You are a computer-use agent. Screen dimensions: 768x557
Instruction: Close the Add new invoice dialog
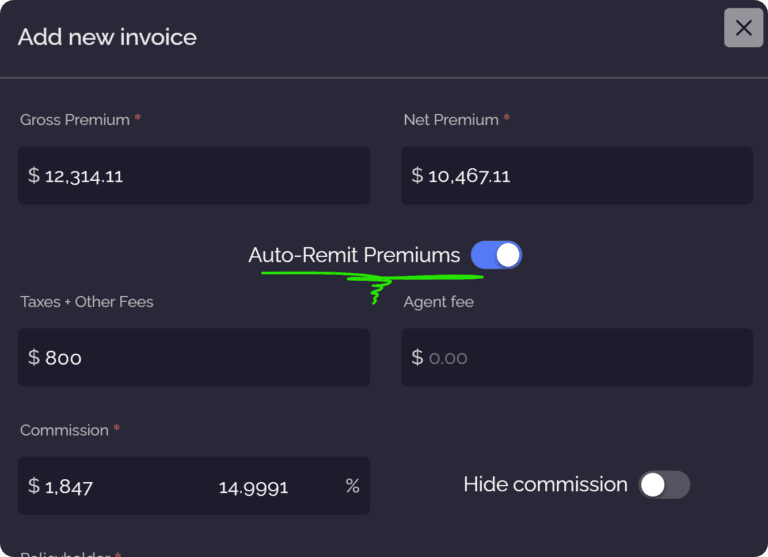743,28
